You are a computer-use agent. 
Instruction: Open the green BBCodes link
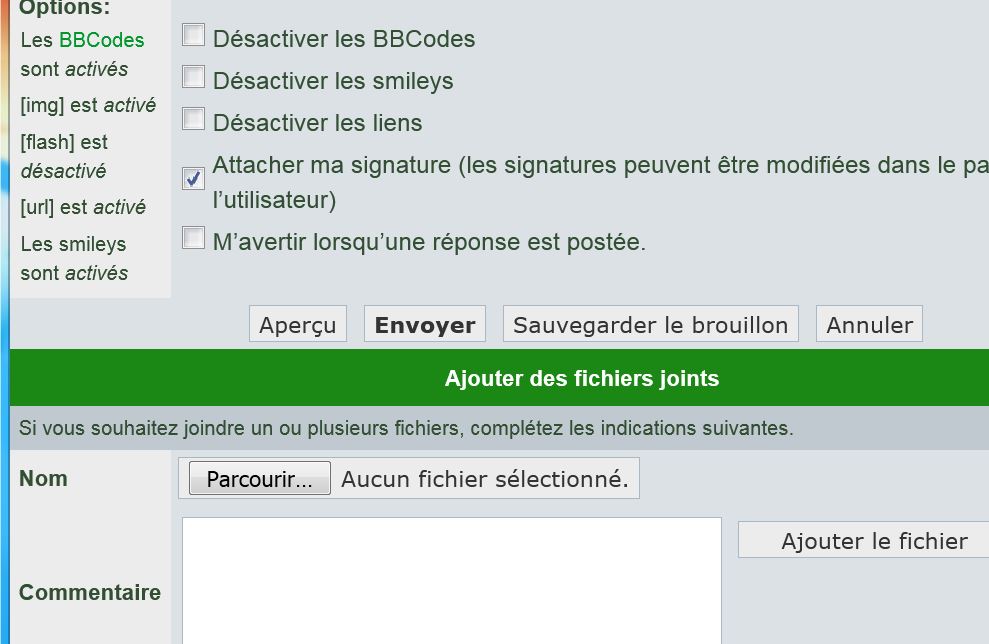tap(101, 40)
